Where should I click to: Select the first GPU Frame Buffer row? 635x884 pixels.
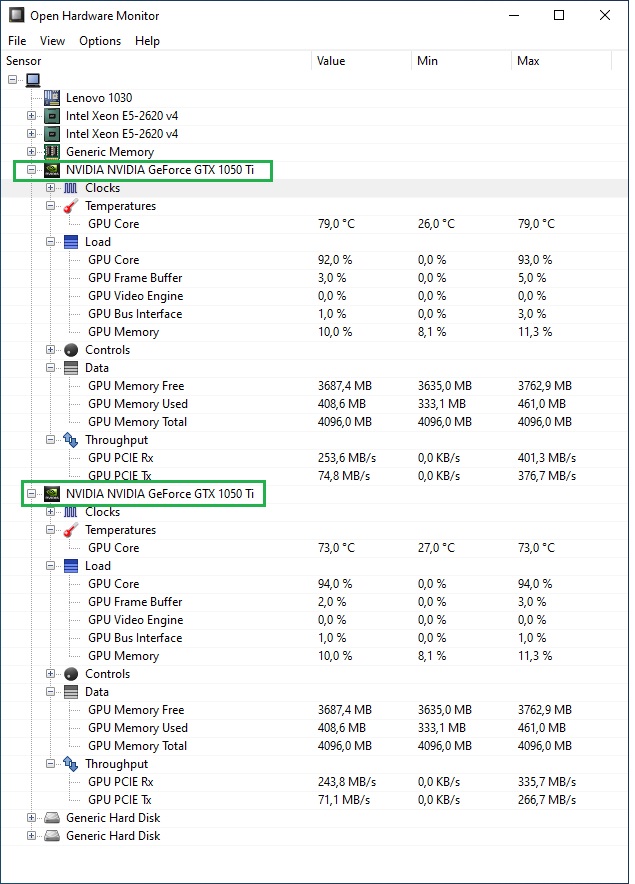[x=314, y=278]
